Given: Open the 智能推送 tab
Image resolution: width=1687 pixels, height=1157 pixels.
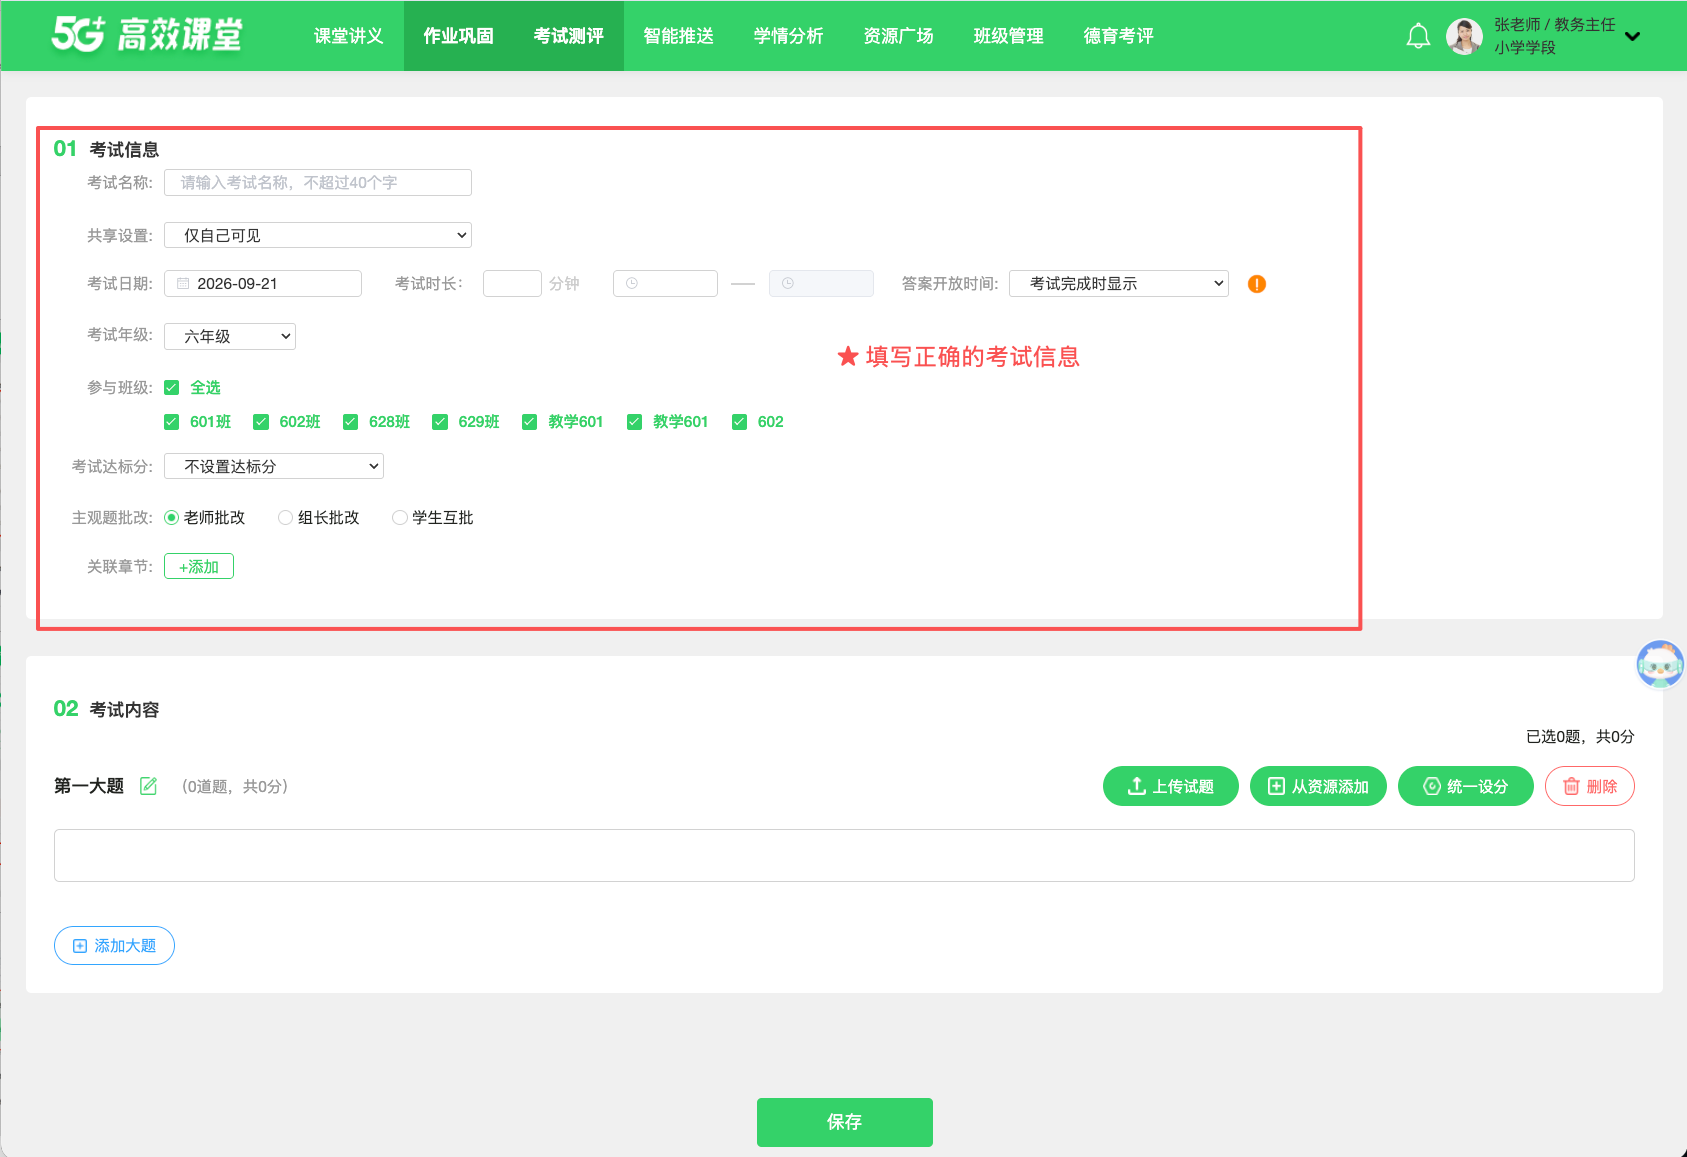Looking at the screenshot, I should pos(679,36).
